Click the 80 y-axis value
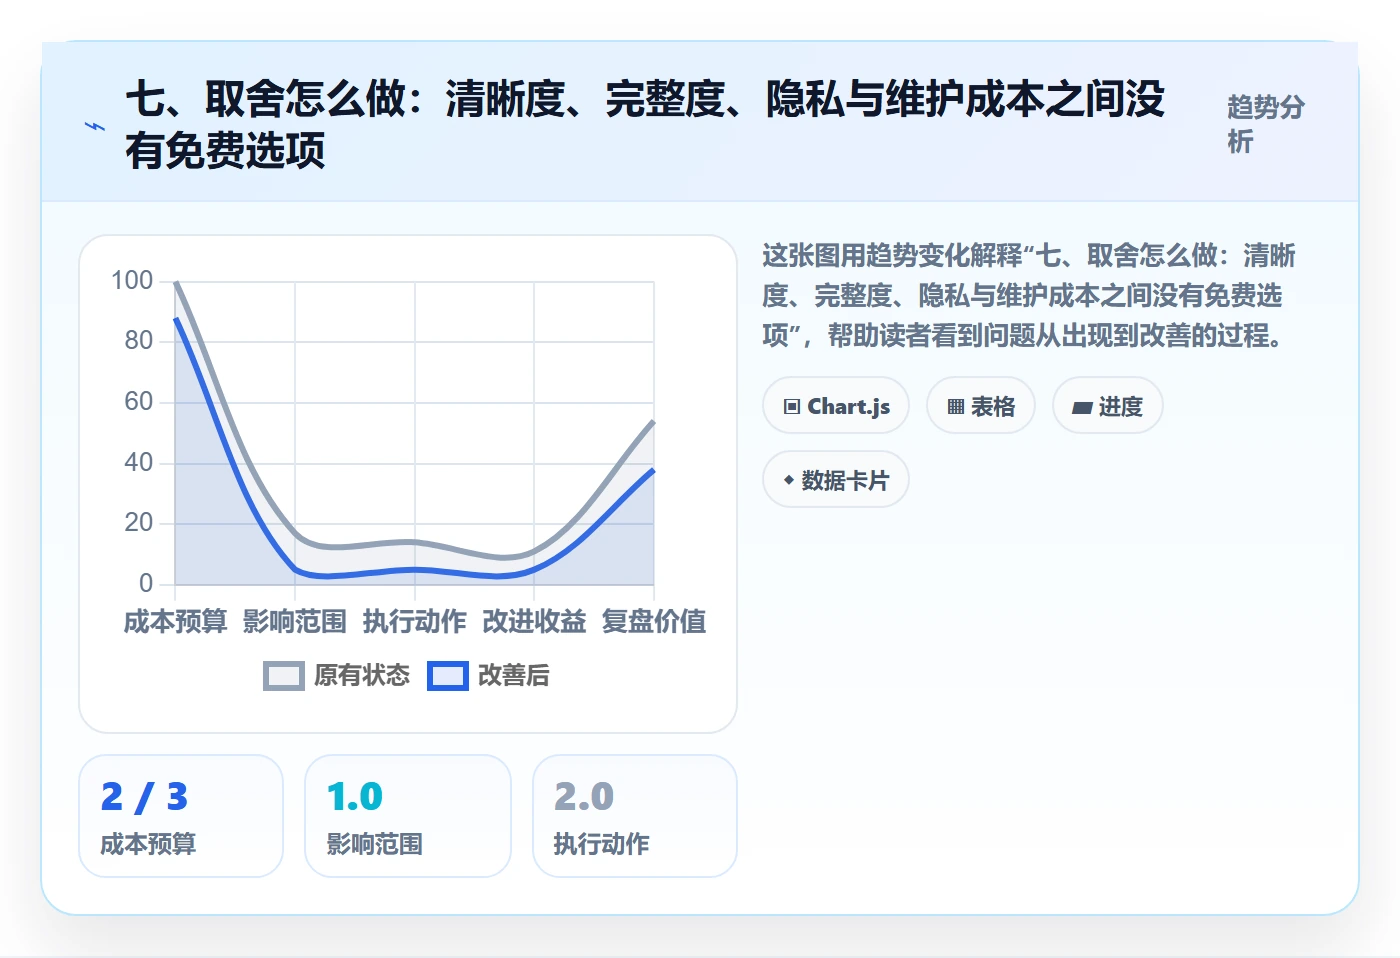The width and height of the screenshot is (1400, 958). click(139, 341)
